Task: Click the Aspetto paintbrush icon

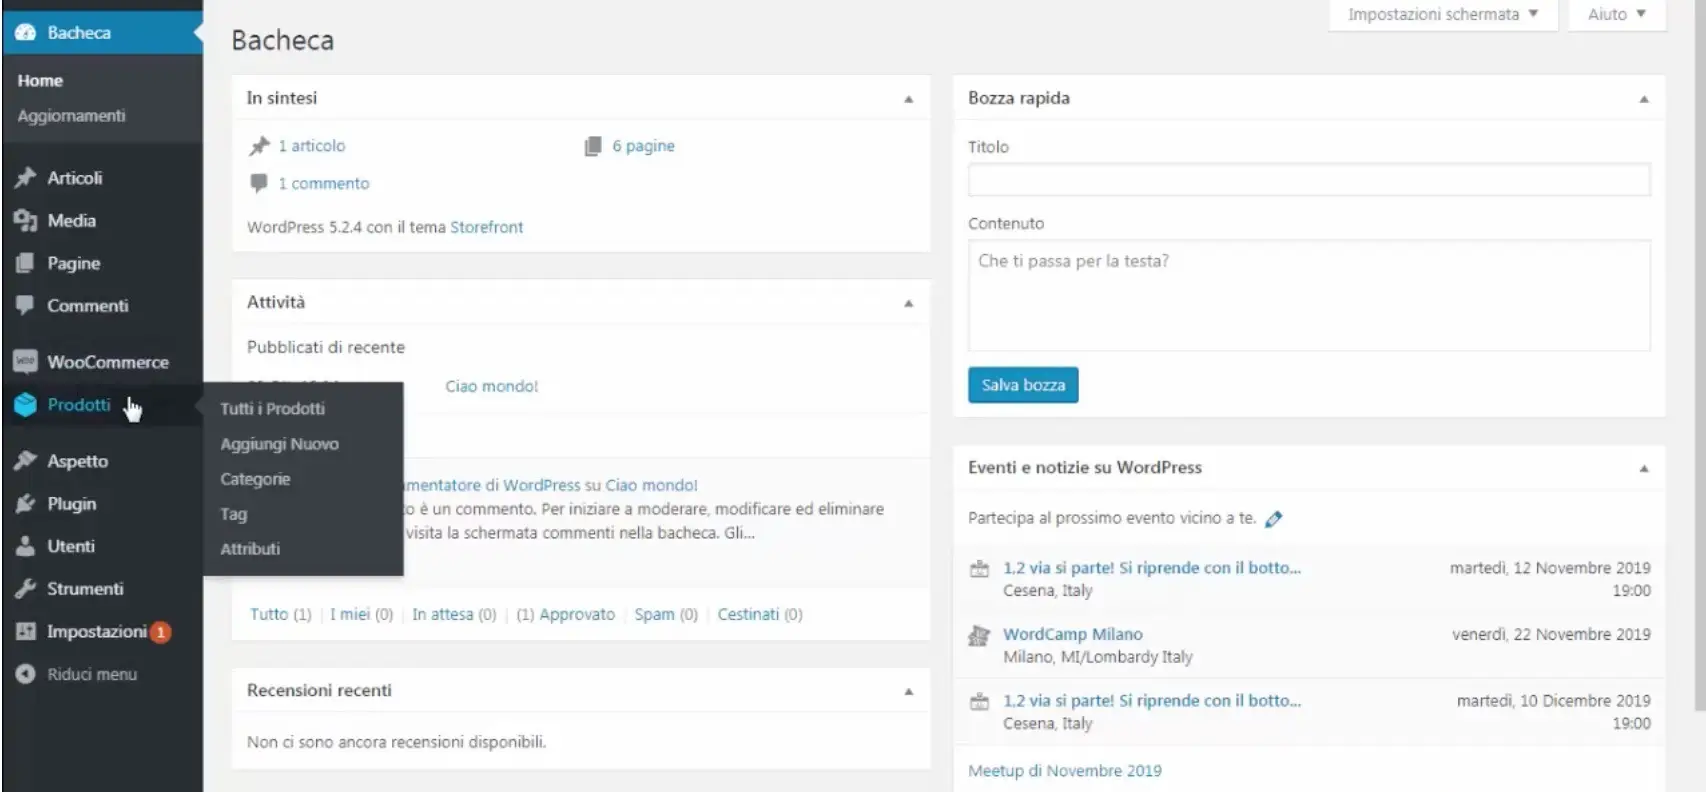Action: click(x=25, y=461)
